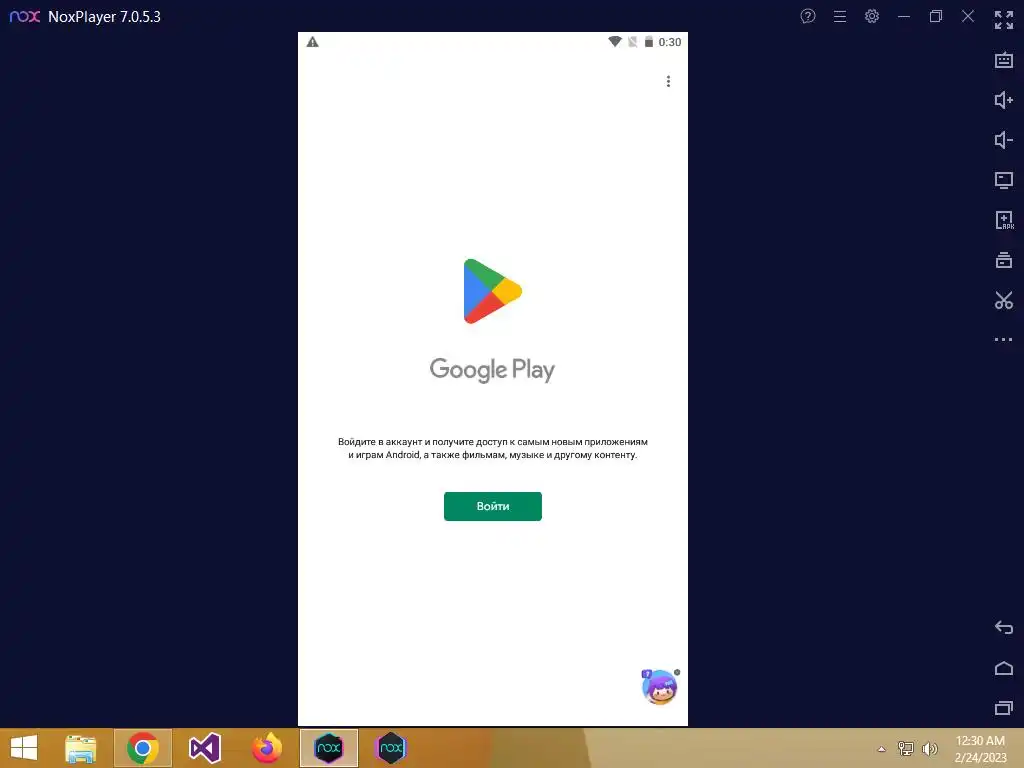The image size is (1024, 768).
Task: Open the keyboard mapping tool in sidebar
Action: (x=1004, y=61)
